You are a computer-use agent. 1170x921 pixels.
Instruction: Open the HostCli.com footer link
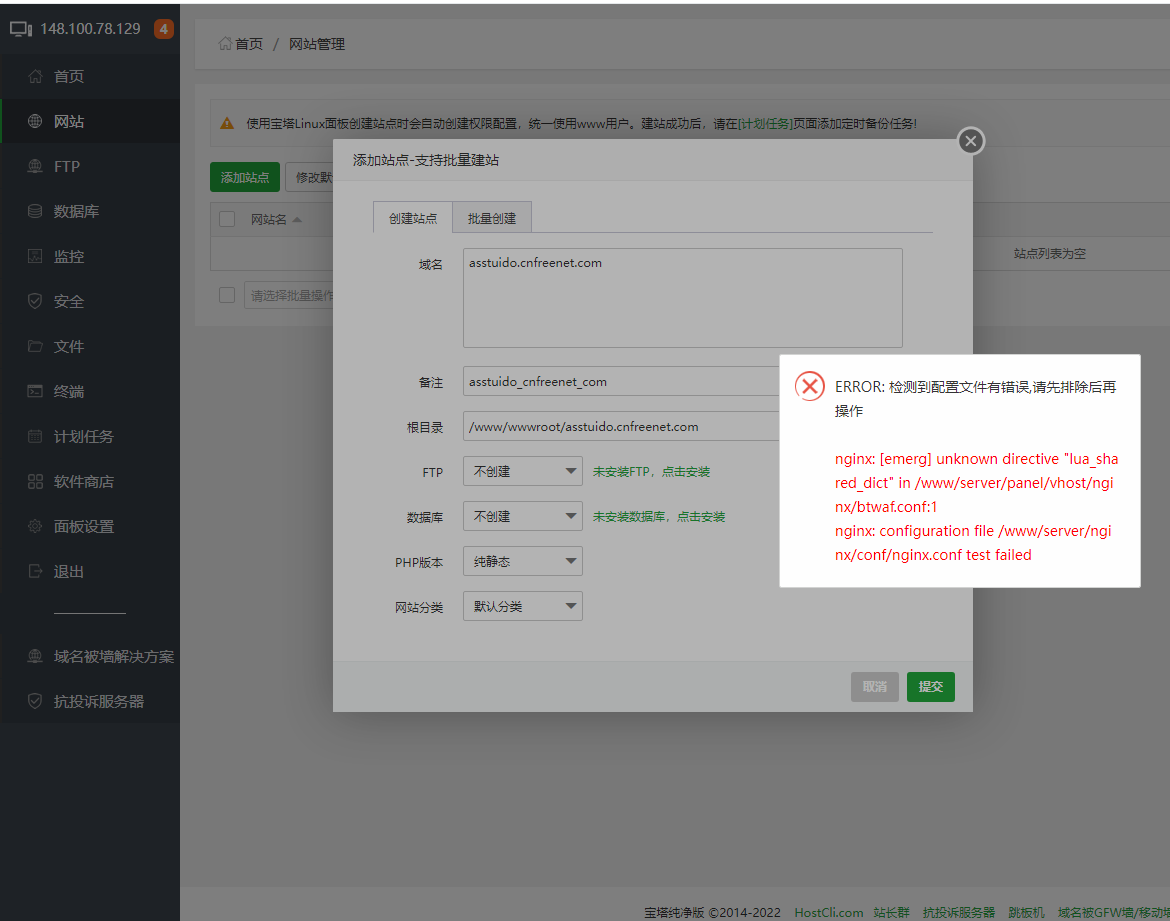(828, 912)
